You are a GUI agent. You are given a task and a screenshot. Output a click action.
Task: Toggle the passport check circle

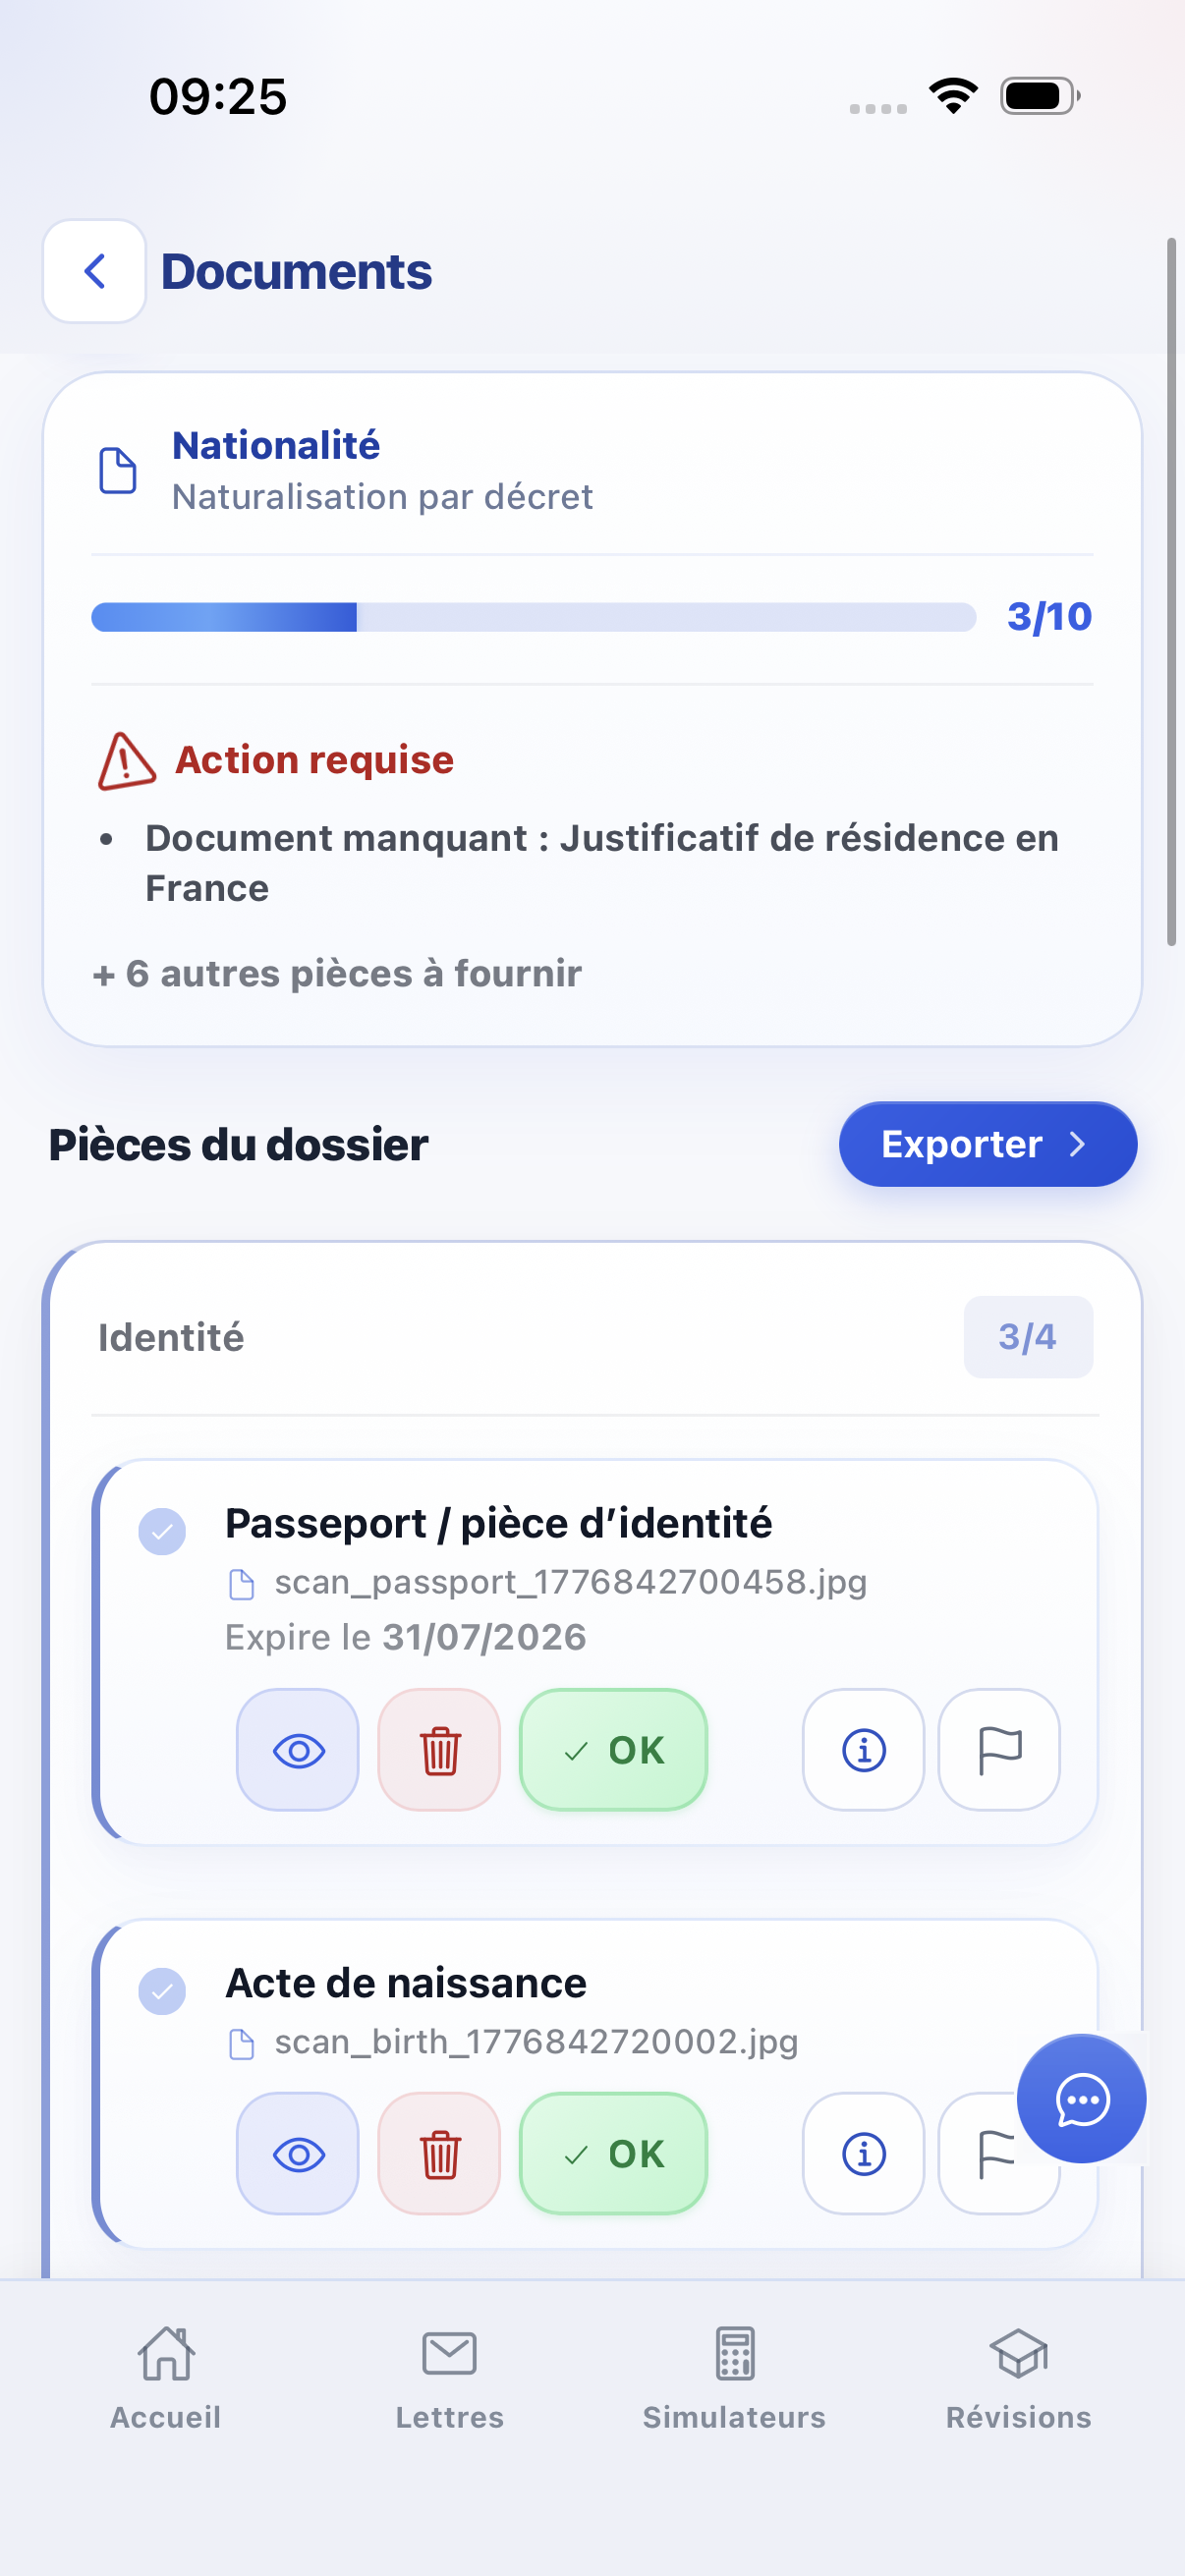pyautogui.click(x=162, y=1531)
